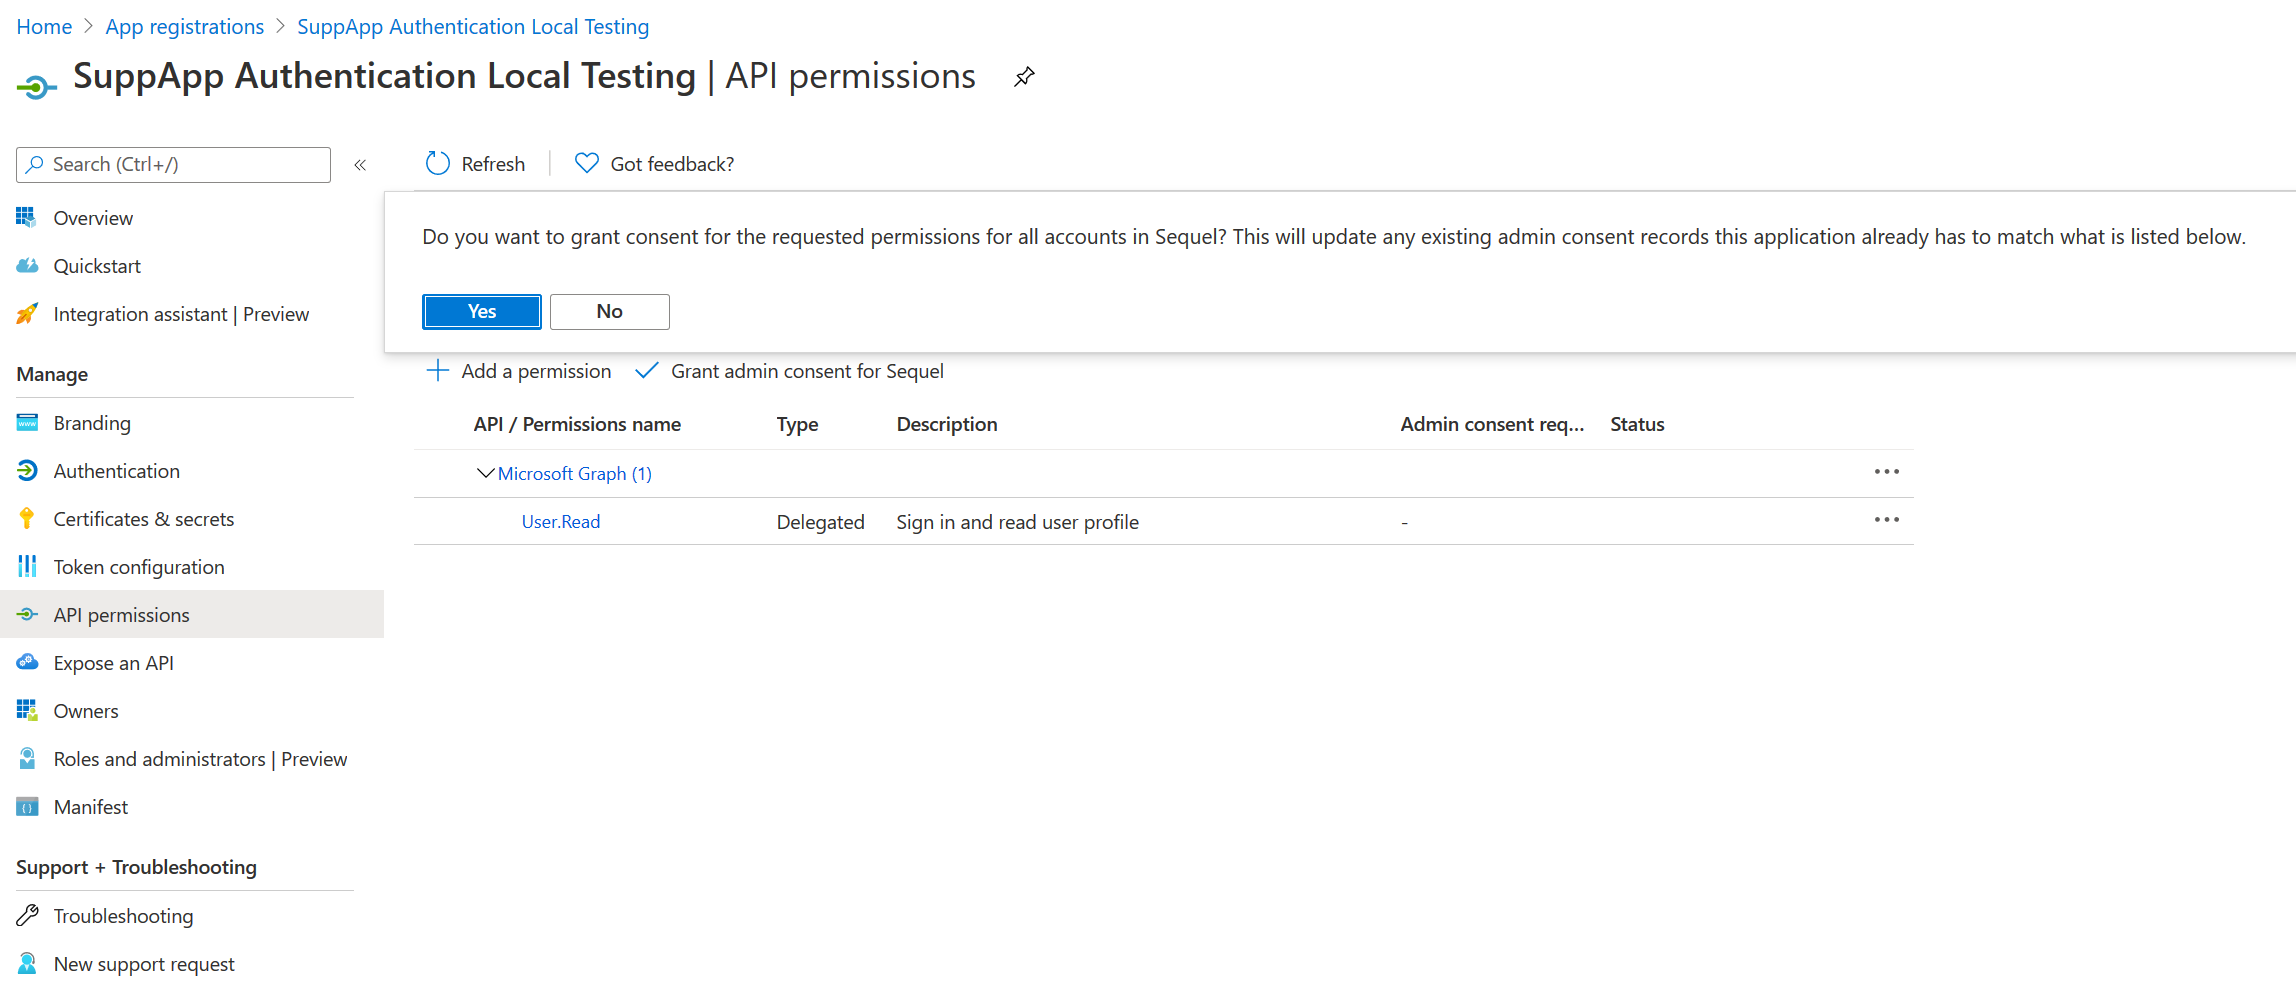
Task: Focus the Search (Ctrl+/) input field
Action: tap(173, 165)
